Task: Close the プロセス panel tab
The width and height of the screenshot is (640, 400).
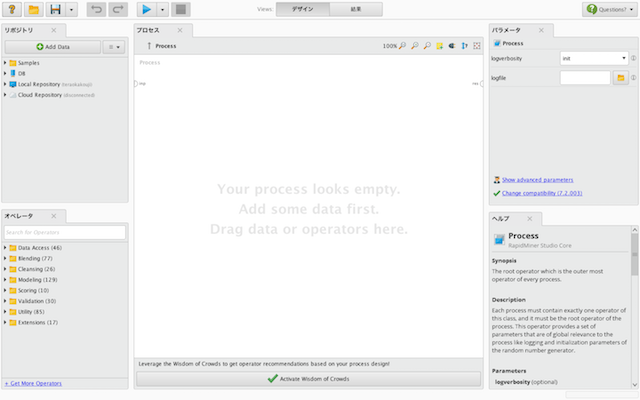Action: point(180,30)
